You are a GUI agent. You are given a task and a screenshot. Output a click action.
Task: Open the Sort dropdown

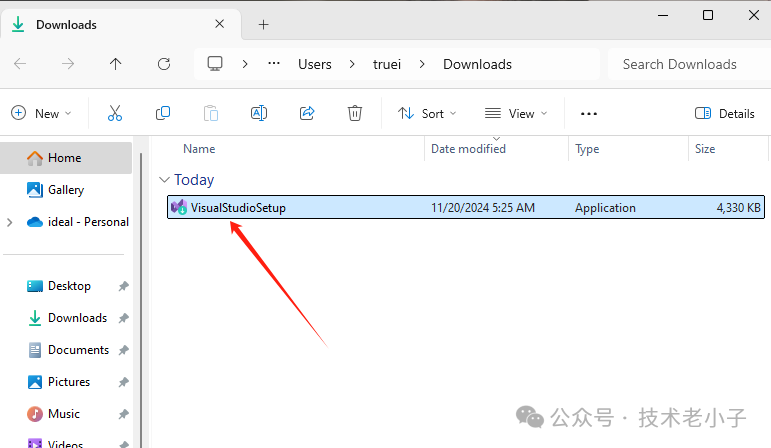coord(427,114)
